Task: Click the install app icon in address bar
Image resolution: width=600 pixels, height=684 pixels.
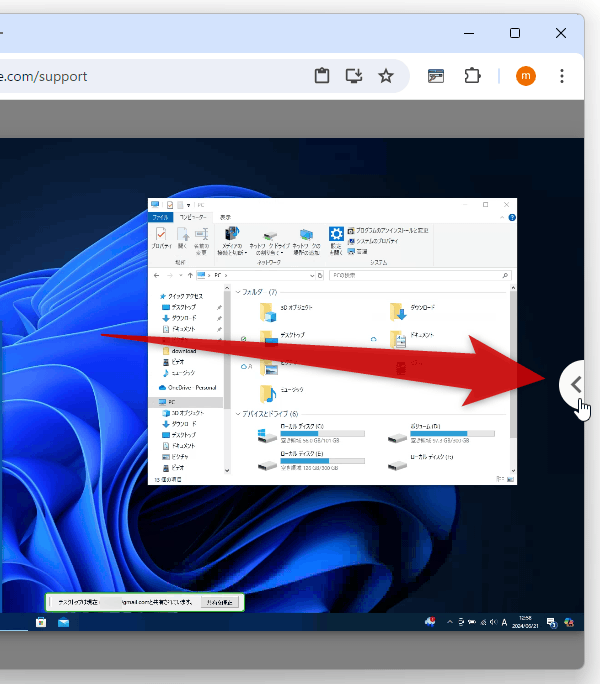Action: pyautogui.click(x=354, y=76)
